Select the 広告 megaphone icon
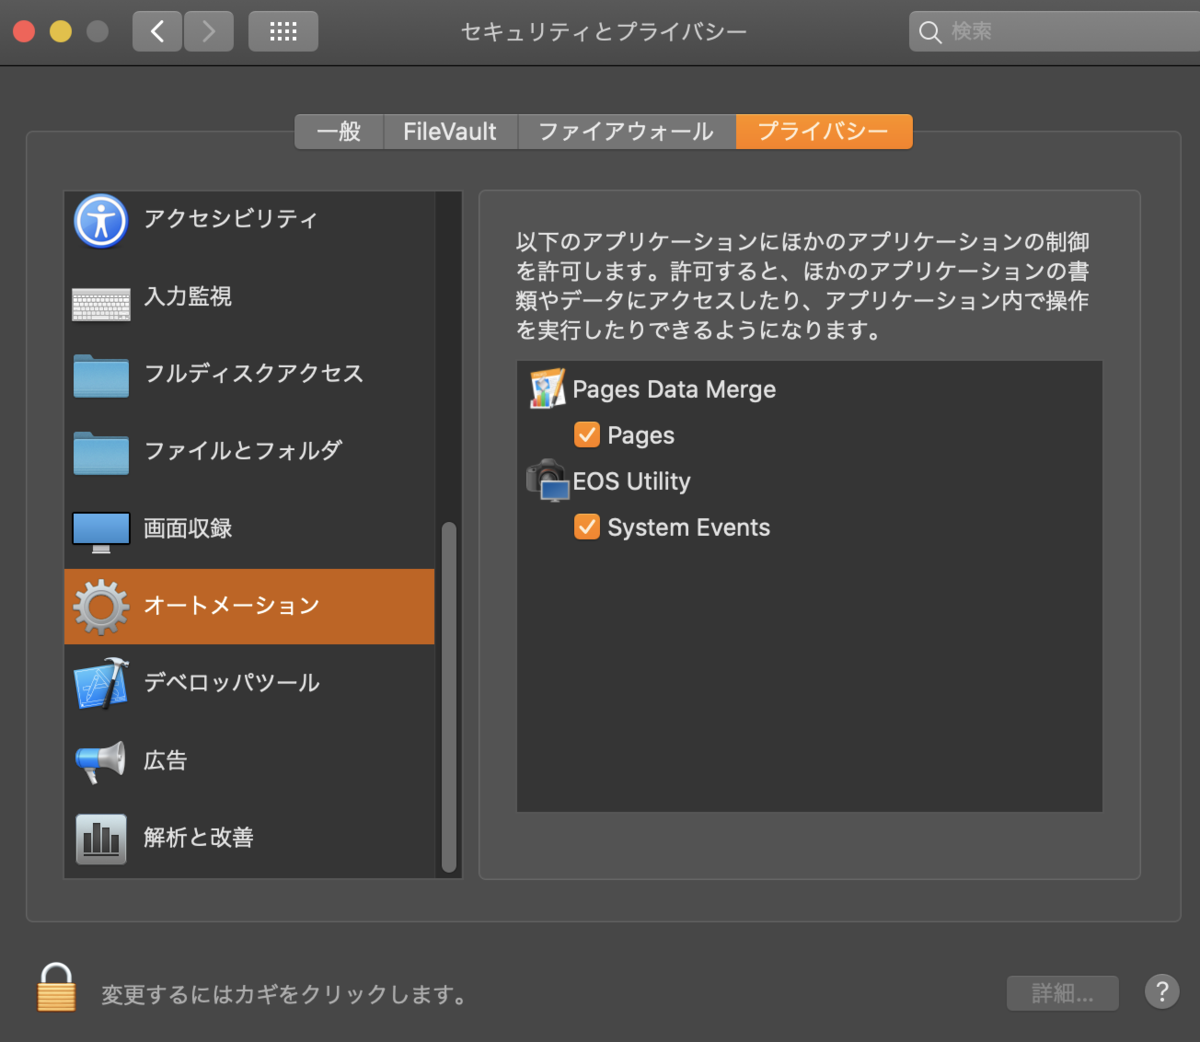 pos(100,760)
